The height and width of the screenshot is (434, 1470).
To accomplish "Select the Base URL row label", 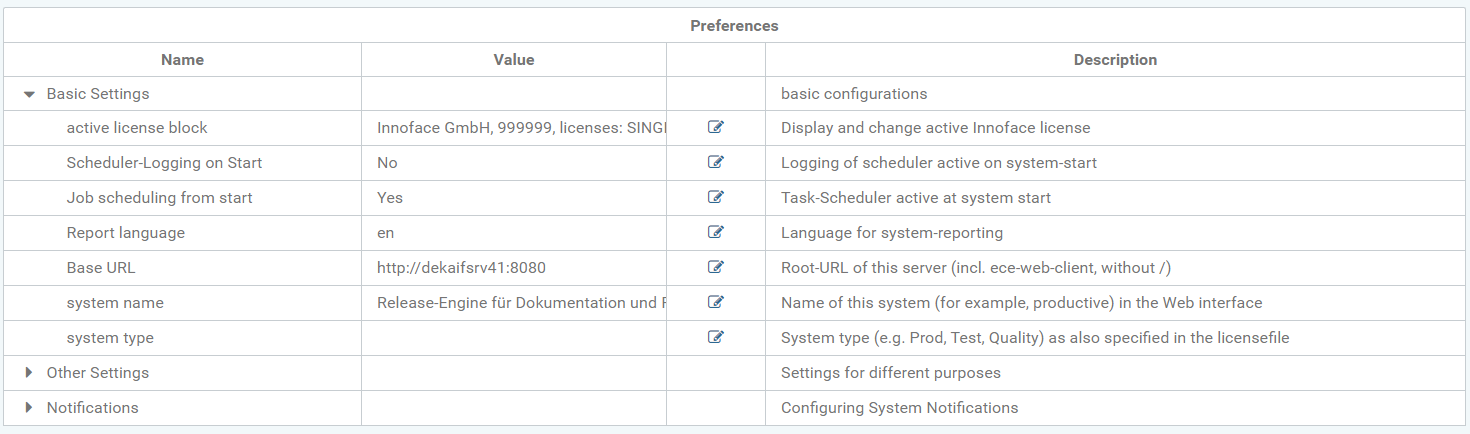I will click(x=101, y=268).
